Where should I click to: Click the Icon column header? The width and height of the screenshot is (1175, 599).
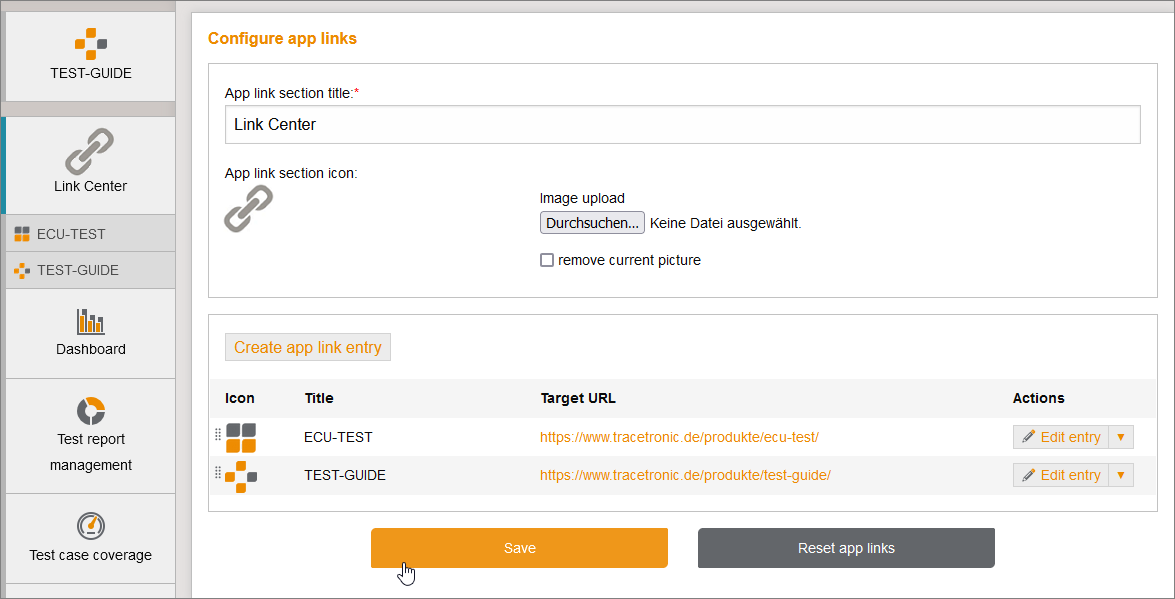point(240,398)
